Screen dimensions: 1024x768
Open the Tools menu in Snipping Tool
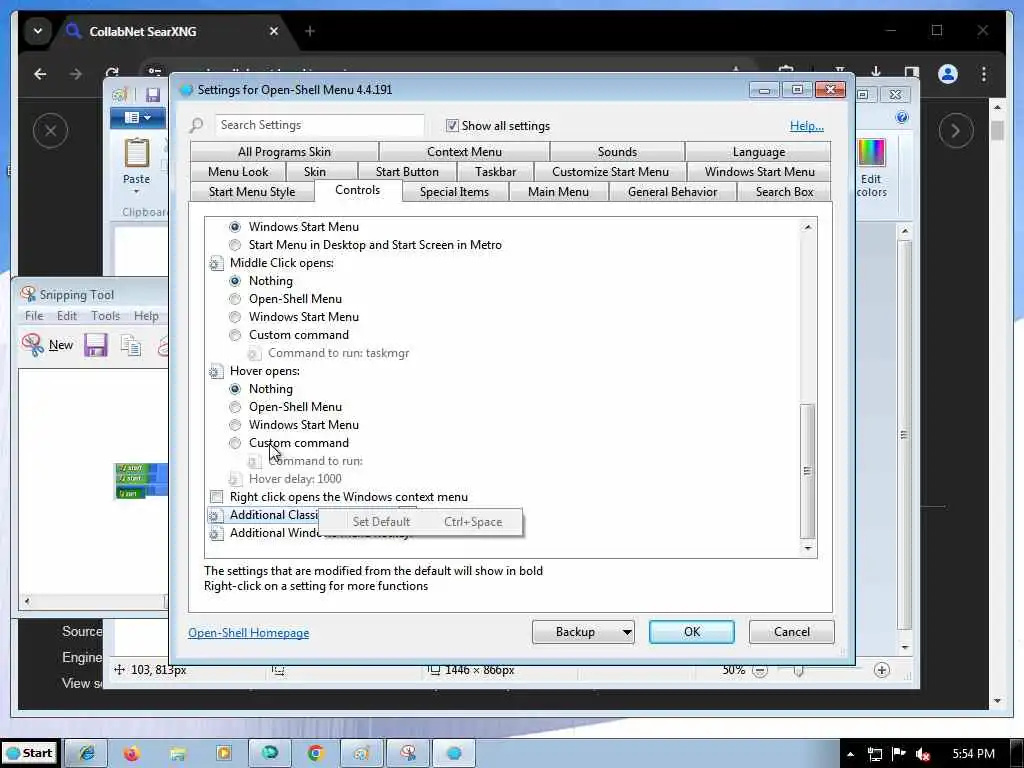click(105, 315)
